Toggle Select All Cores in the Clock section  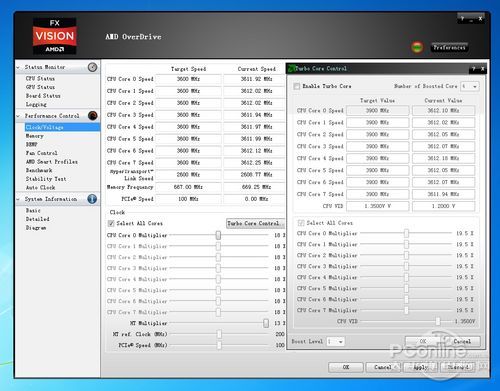[x=111, y=223]
